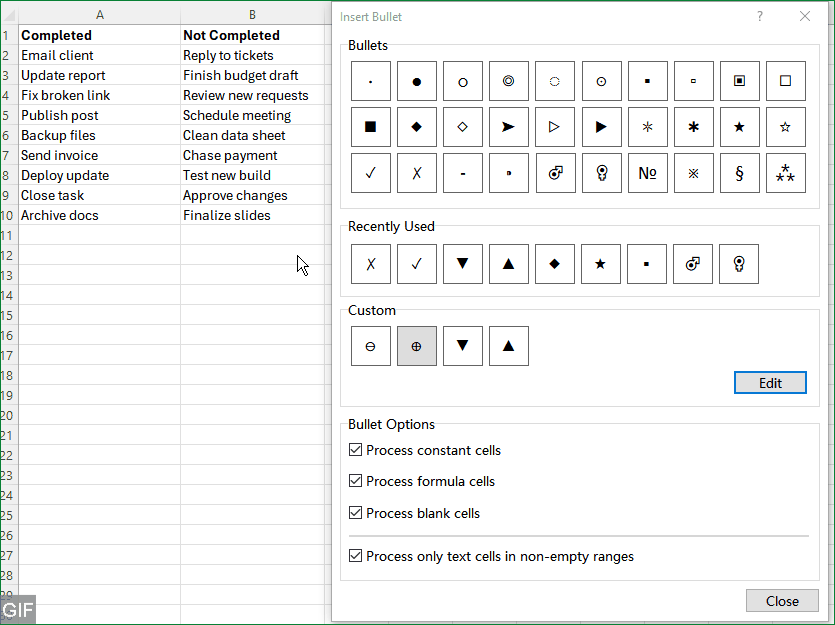Image resolution: width=835 pixels, height=625 pixels.
Task: Click the Close button of Insert Bullet dialog
Action: pyautogui.click(x=782, y=600)
